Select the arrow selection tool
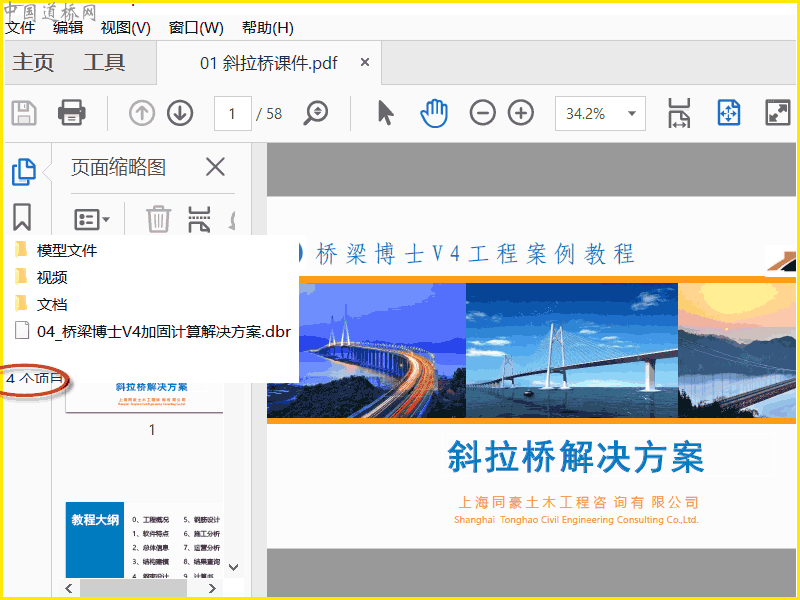800x600 pixels. [386, 113]
